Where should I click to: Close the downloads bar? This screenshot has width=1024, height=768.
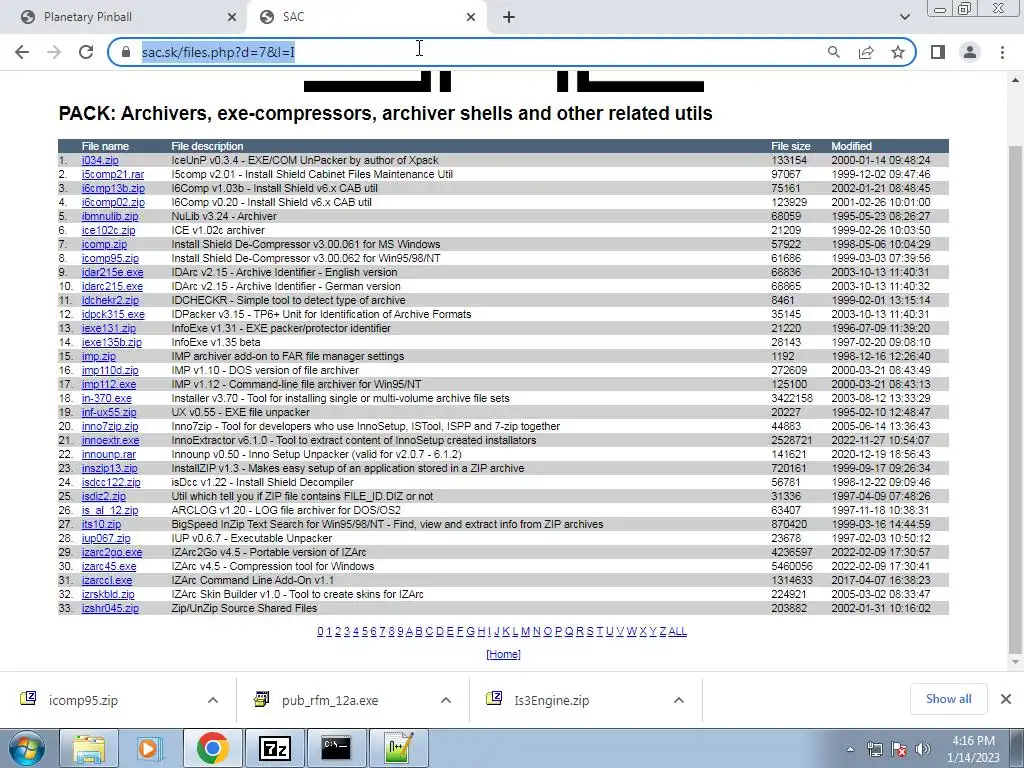(x=1006, y=699)
